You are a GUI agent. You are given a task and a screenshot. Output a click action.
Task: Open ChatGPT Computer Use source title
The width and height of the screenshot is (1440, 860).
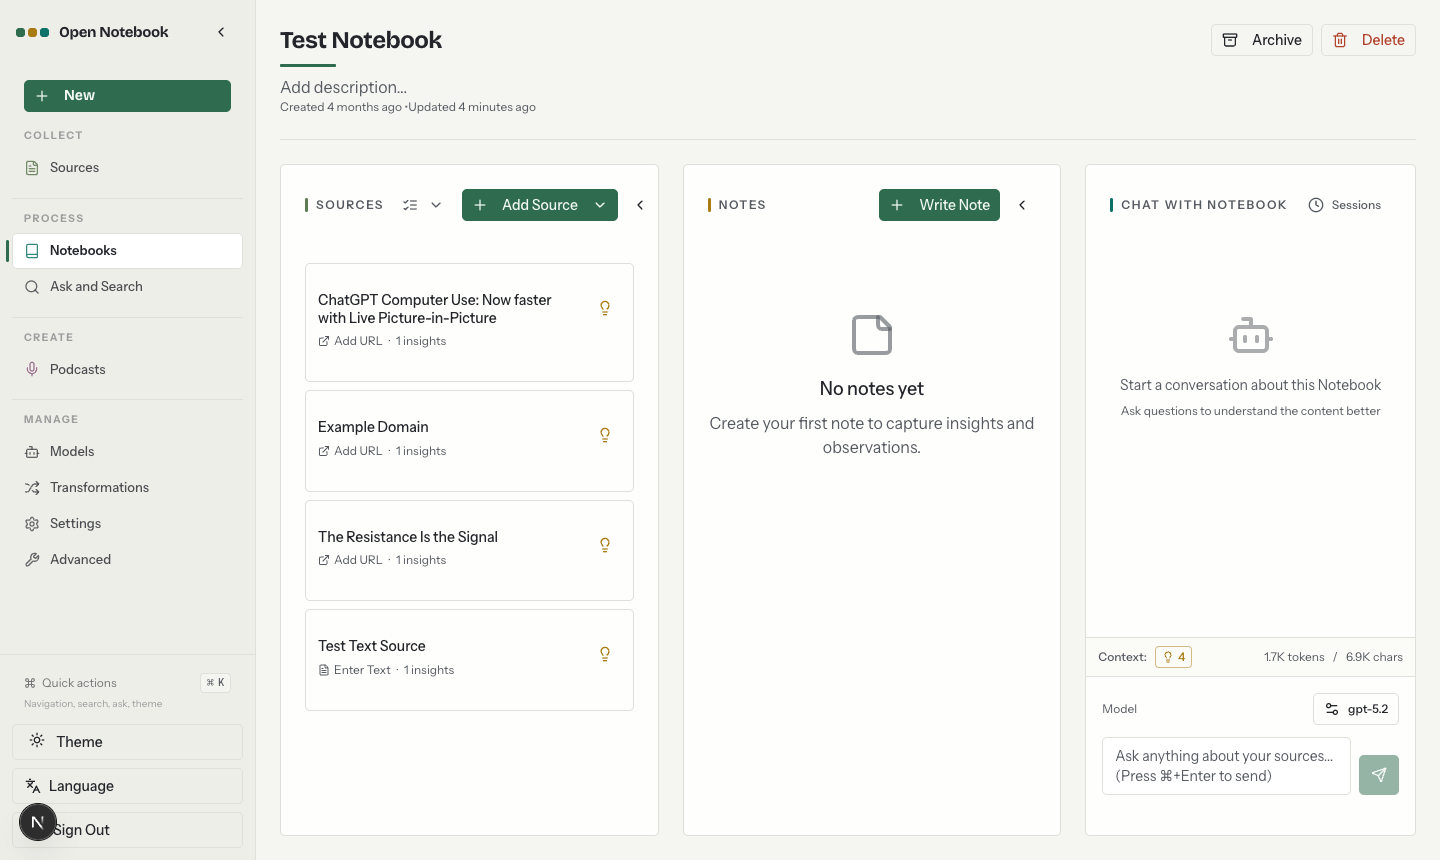pyautogui.click(x=435, y=309)
